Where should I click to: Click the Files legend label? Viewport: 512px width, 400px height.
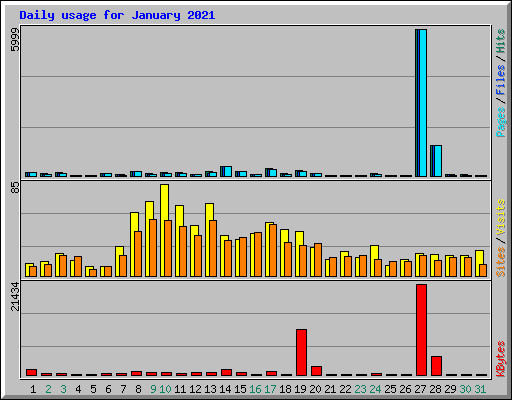[500, 80]
